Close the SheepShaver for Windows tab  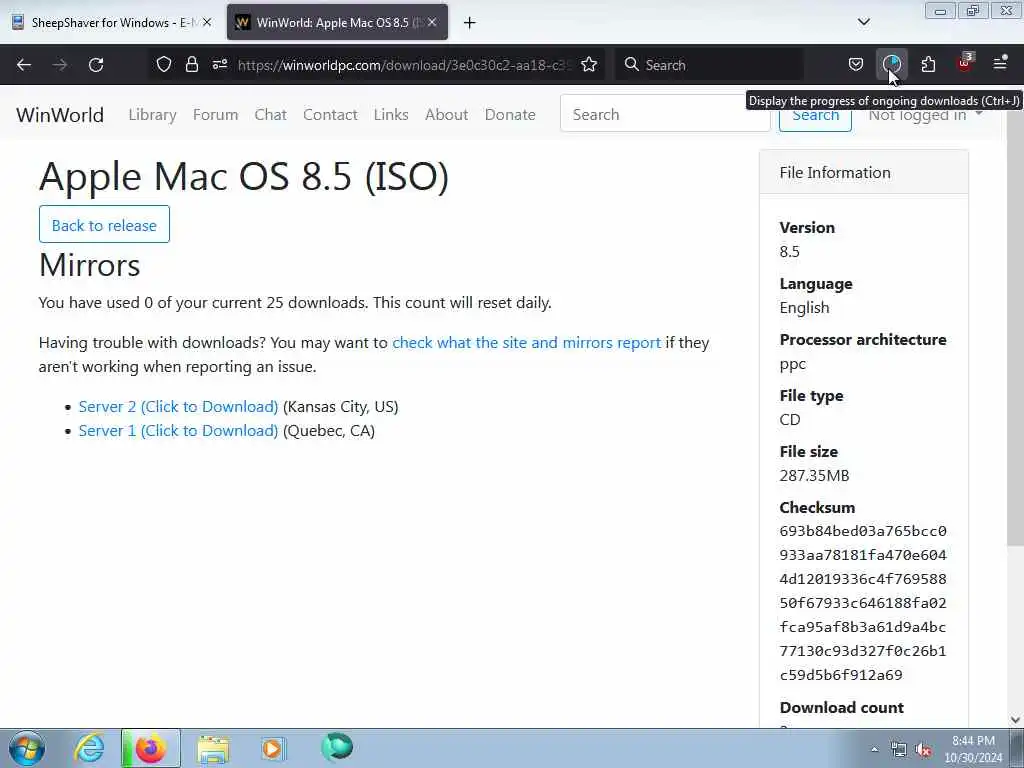tap(207, 22)
